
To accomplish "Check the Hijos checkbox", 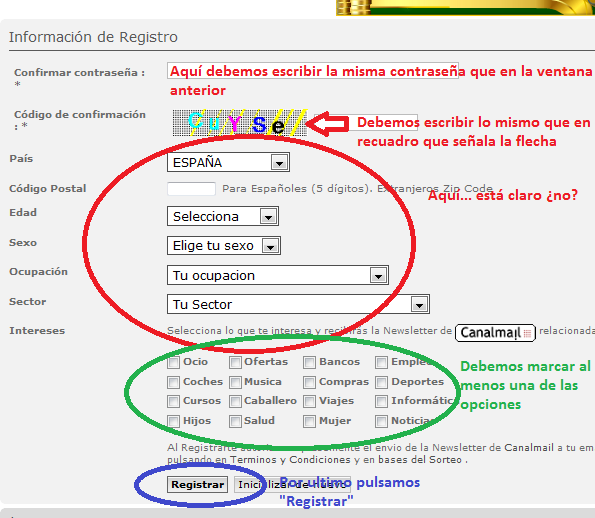I will pyautogui.click(x=173, y=421).
